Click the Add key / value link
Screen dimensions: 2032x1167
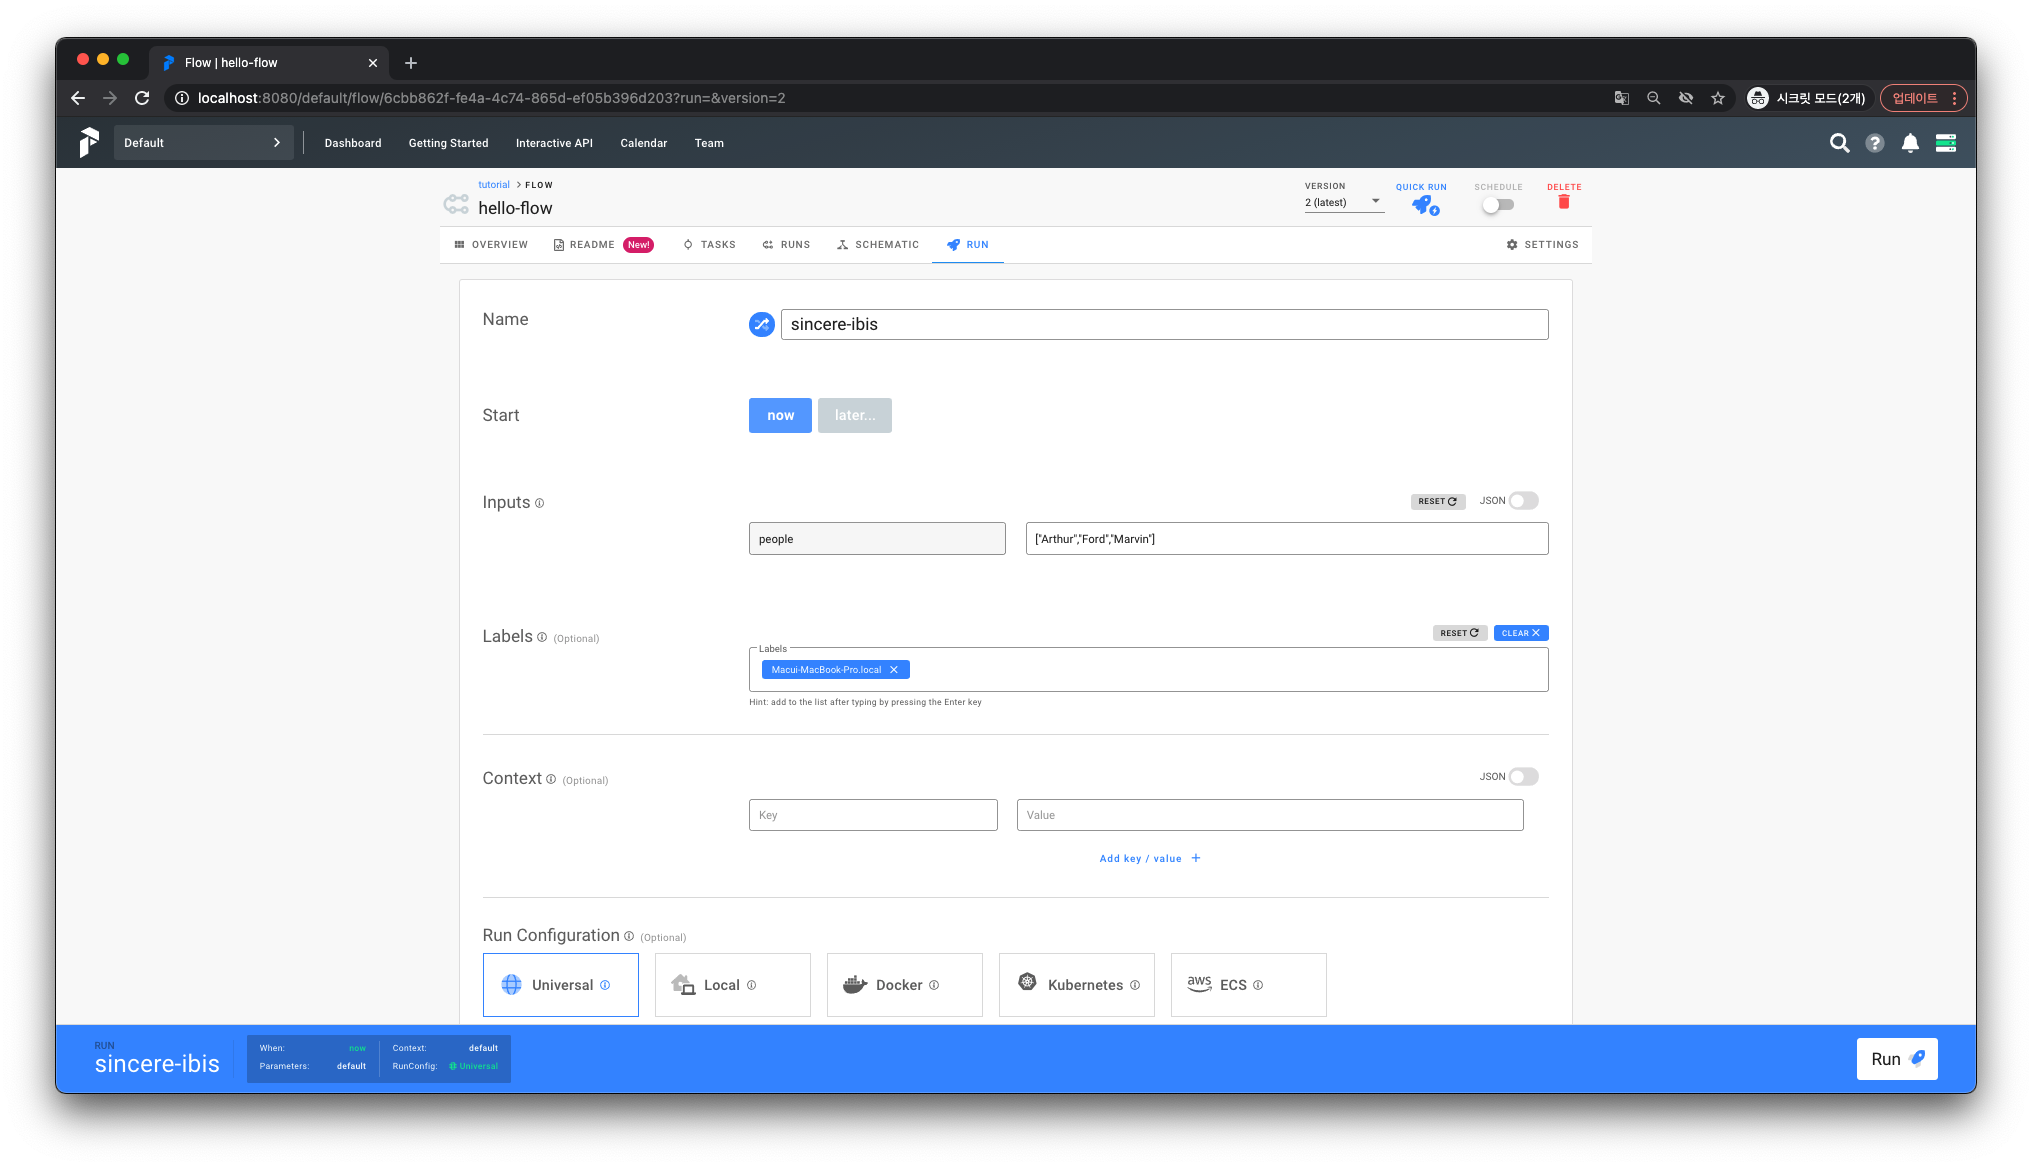pyautogui.click(x=1149, y=858)
